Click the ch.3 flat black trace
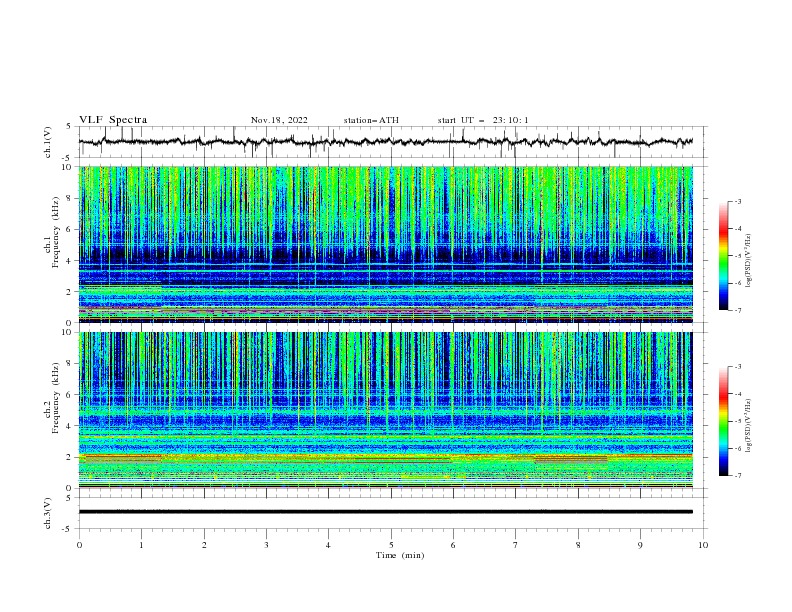The image size is (792, 612). [x=386, y=512]
